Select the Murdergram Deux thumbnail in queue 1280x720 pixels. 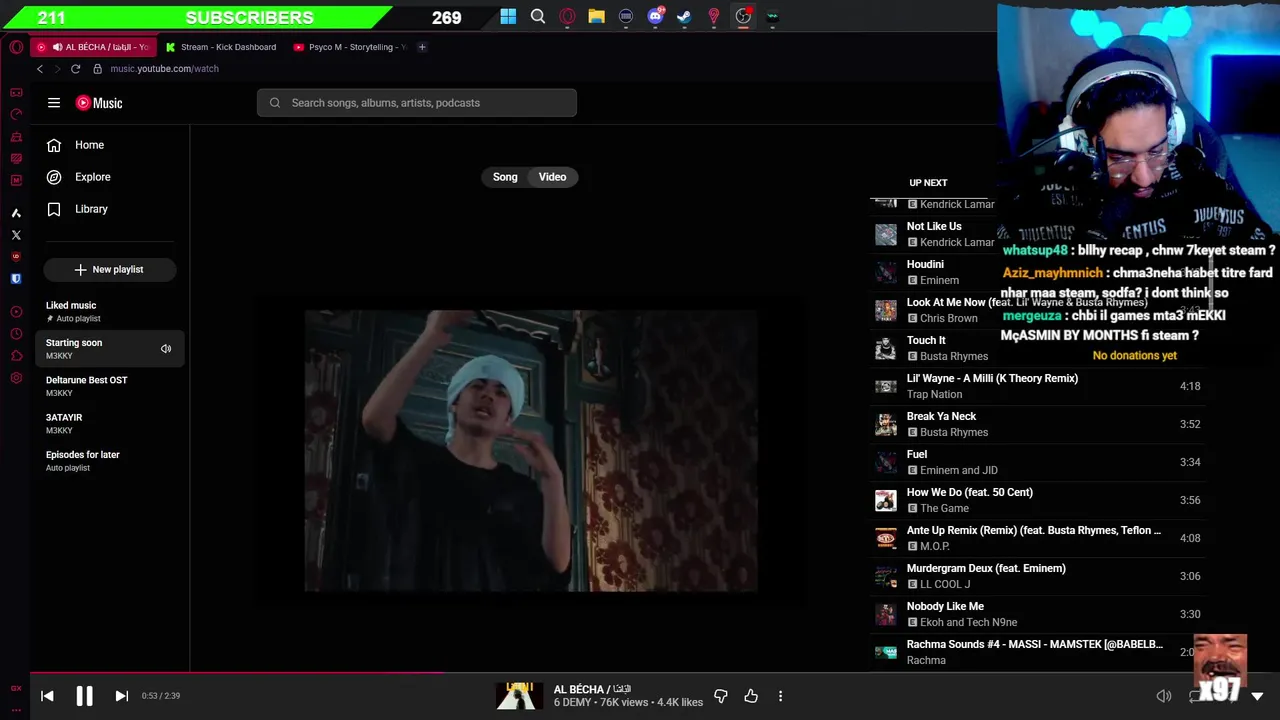coord(886,576)
